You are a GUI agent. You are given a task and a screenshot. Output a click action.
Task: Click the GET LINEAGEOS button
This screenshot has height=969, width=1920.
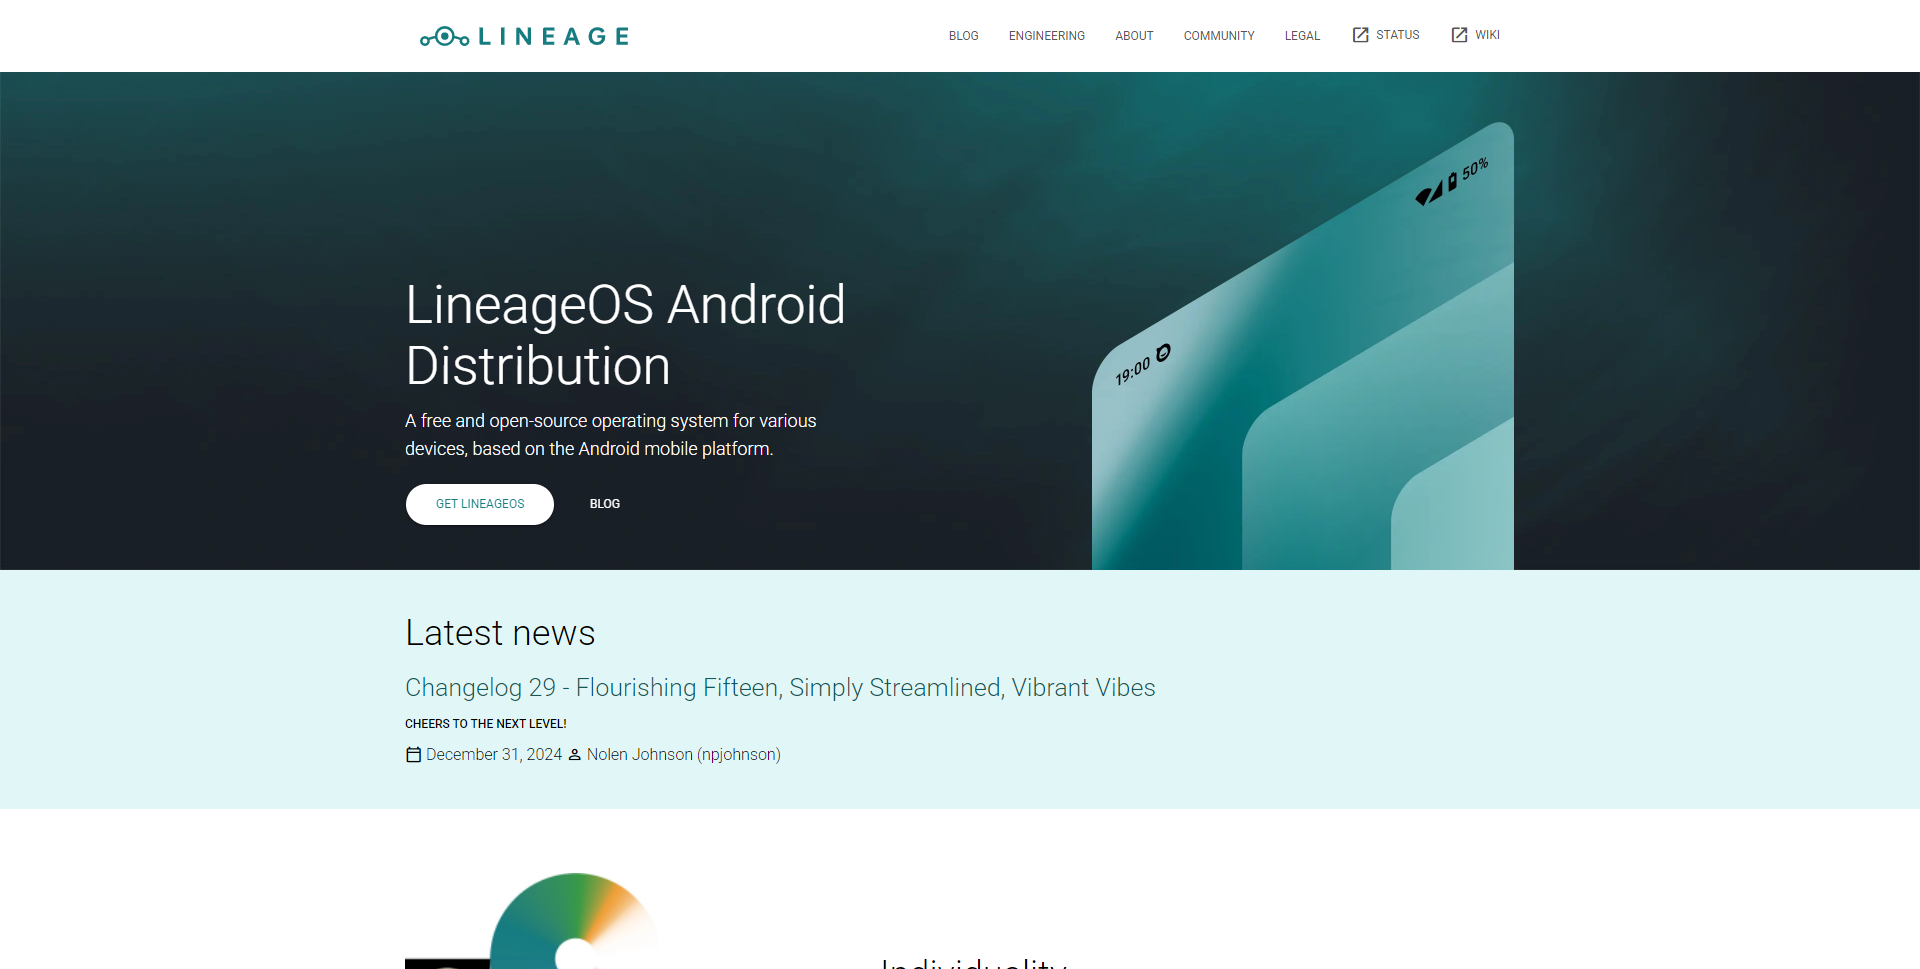[x=480, y=504]
